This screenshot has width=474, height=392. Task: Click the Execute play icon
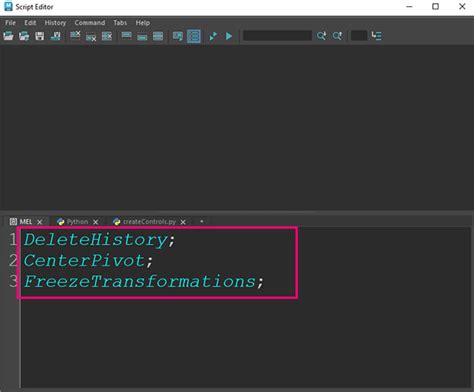(229, 36)
